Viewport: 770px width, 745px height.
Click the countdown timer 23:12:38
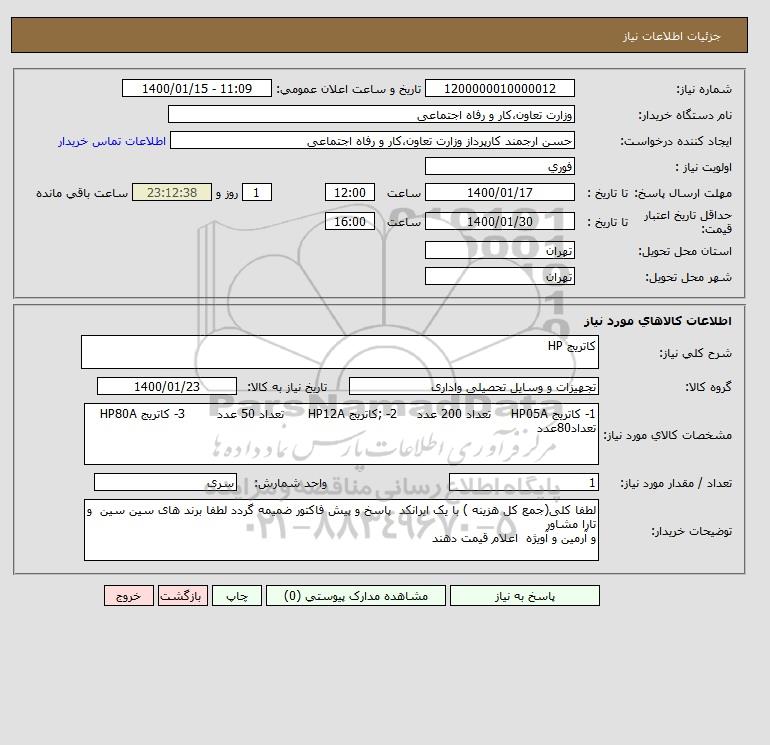[x=172, y=193]
